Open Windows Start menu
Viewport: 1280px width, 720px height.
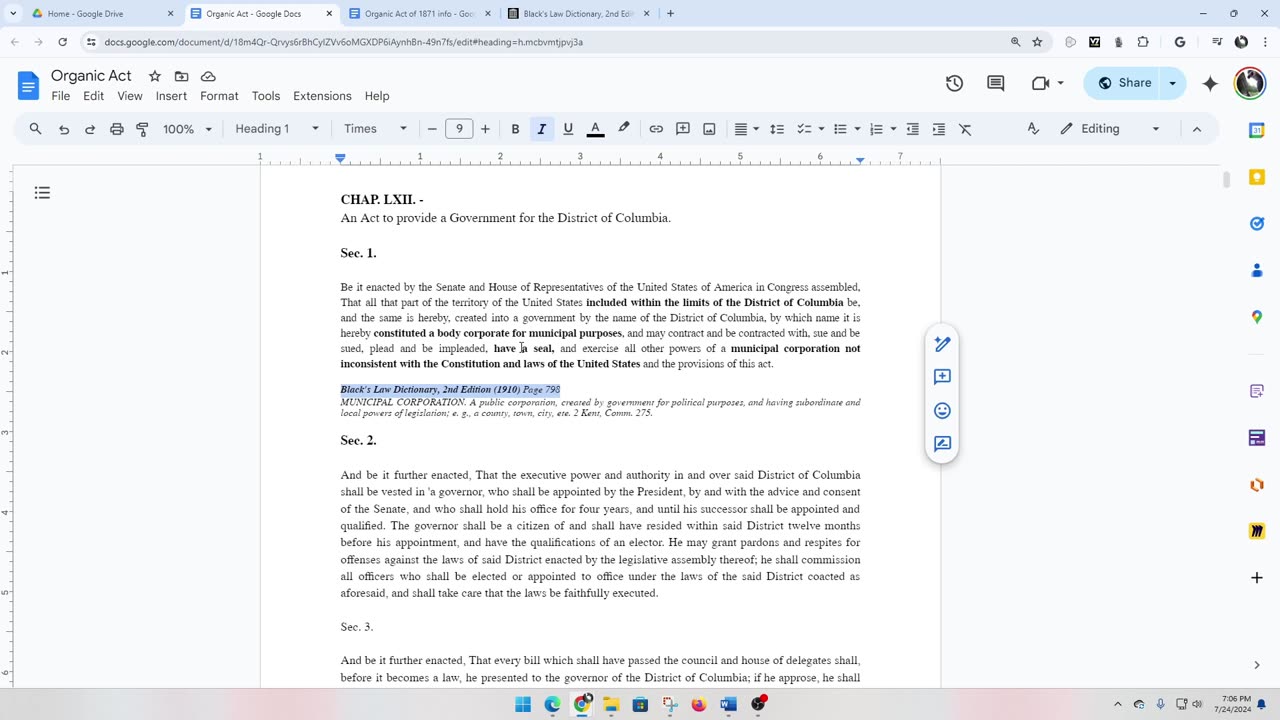523,705
